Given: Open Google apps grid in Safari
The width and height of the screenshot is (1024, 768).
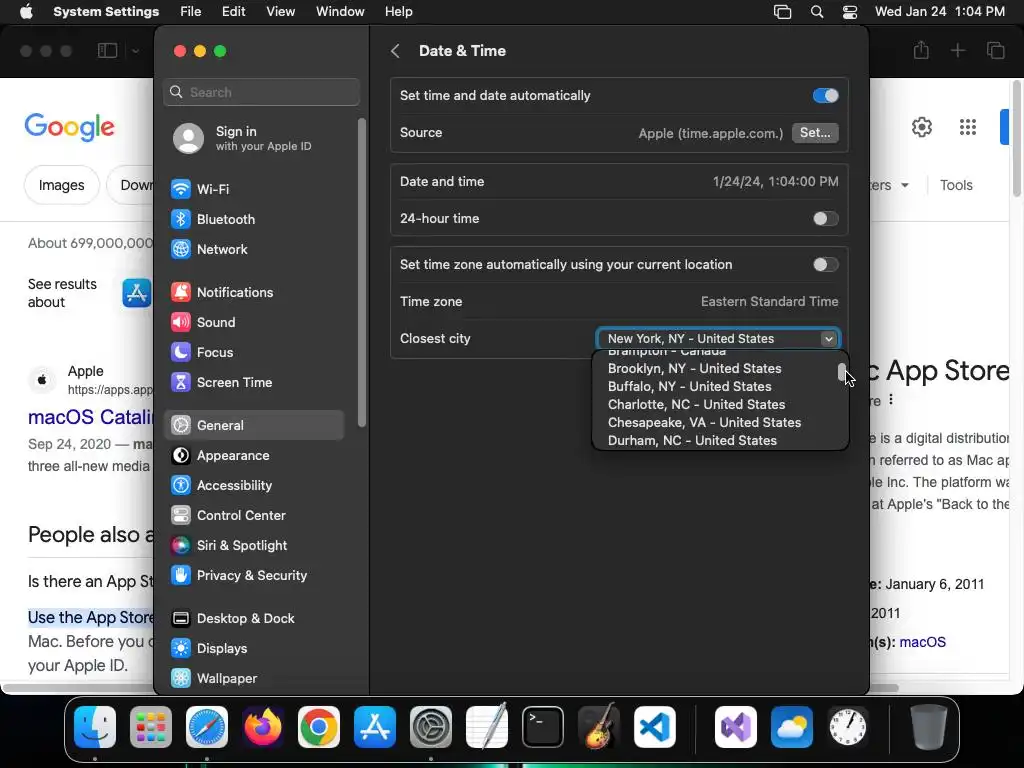Looking at the screenshot, I should click(x=968, y=127).
